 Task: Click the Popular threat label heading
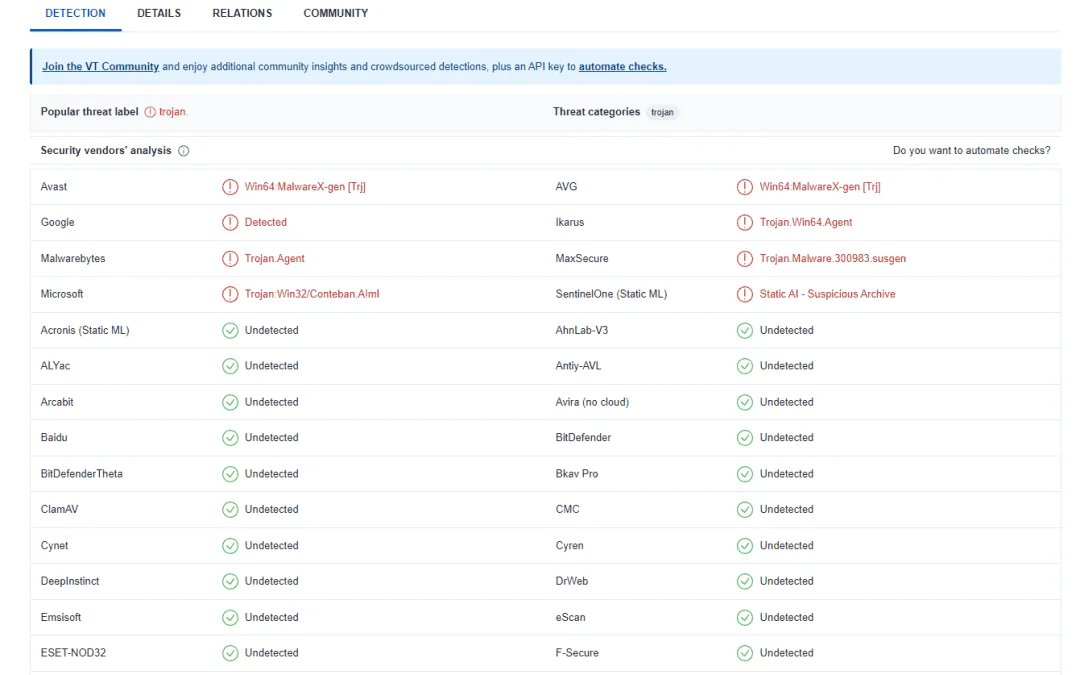90,112
